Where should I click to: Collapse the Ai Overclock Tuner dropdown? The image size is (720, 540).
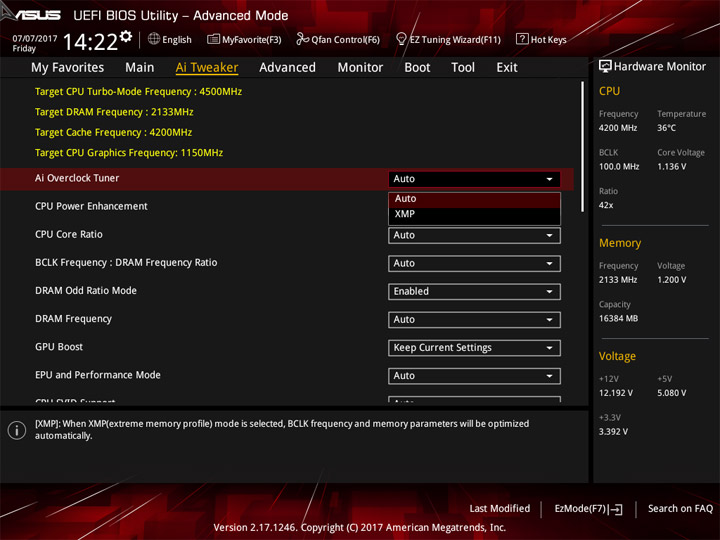point(474,179)
